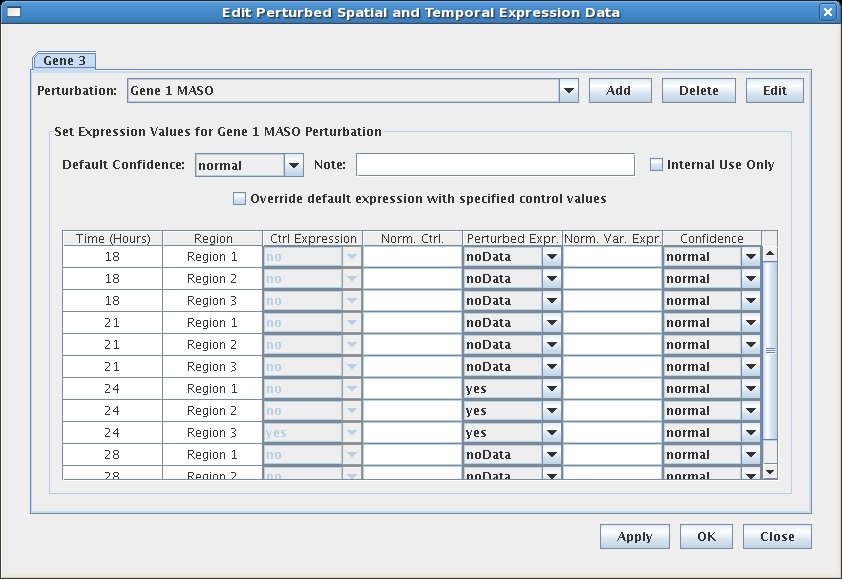The image size is (842, 579).
Task: Open Perturbed Expr. dropdown for 18-hour Region 2
Action: (551, 279)
